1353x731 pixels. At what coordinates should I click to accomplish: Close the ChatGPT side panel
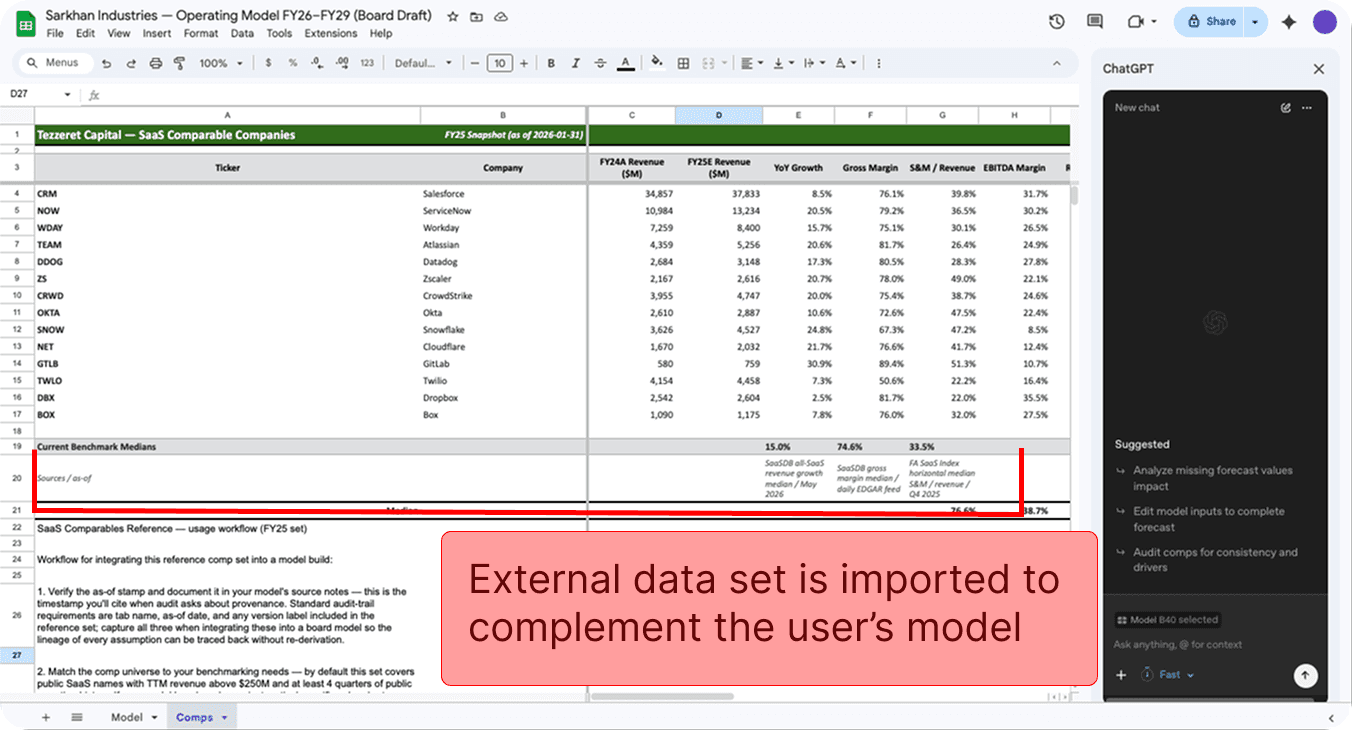[1319, 69]
